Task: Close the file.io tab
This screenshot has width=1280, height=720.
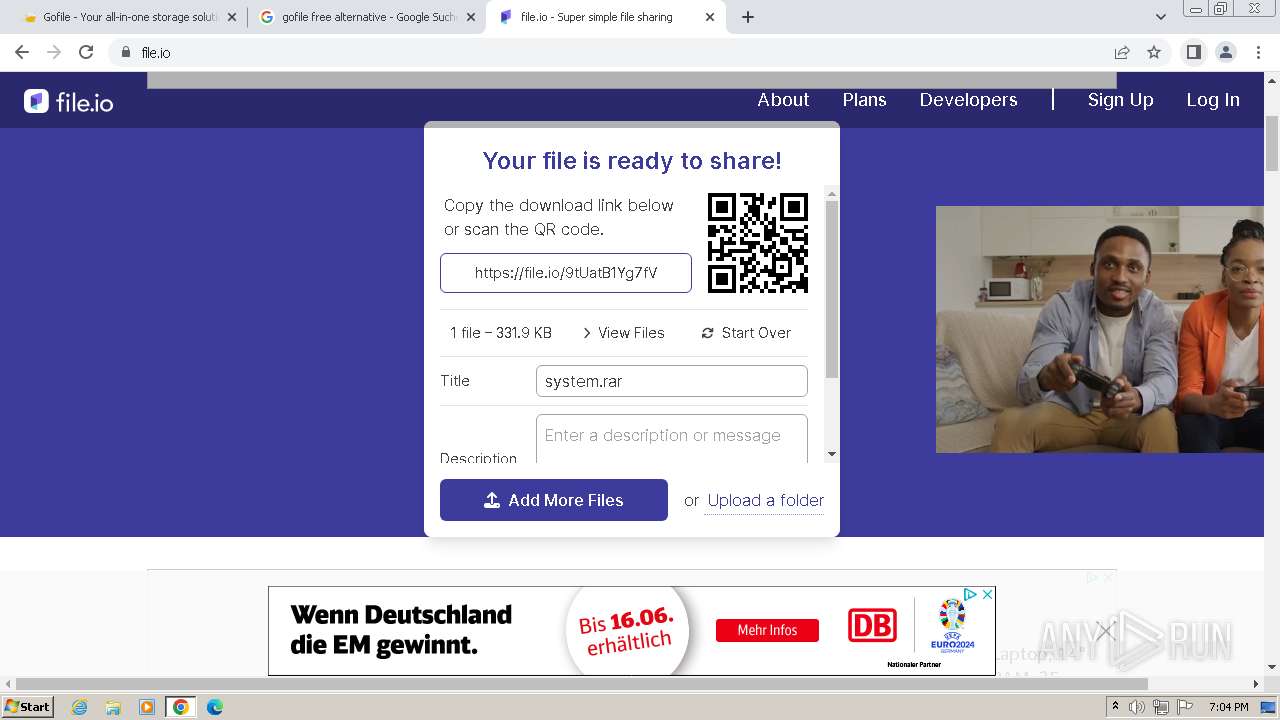Action: [710, 17]
